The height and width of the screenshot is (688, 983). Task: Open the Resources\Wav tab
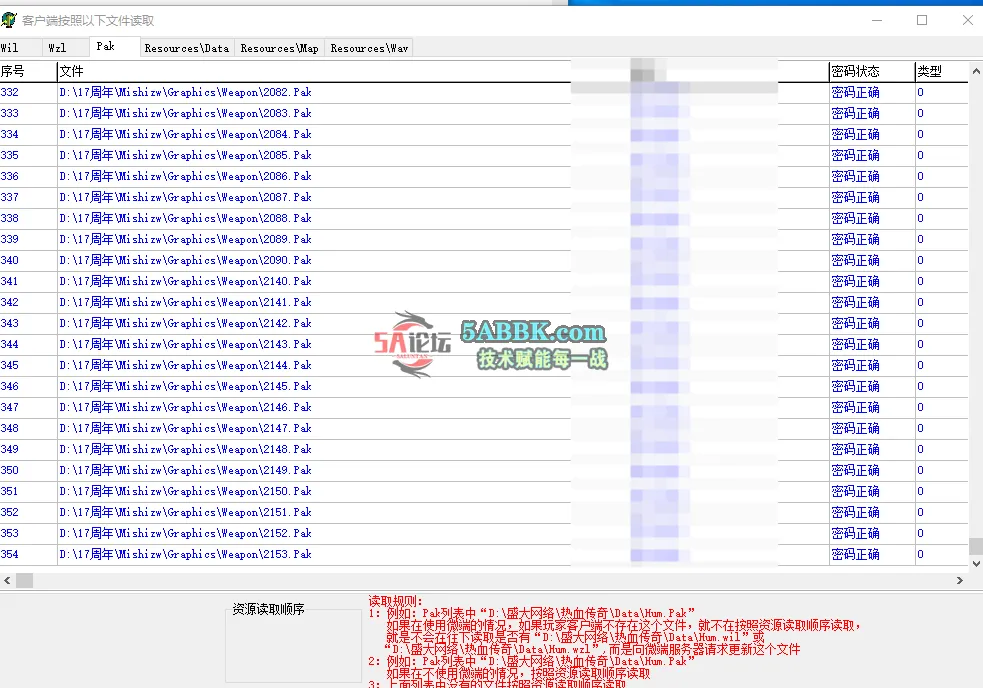click(x=369, y=48)
